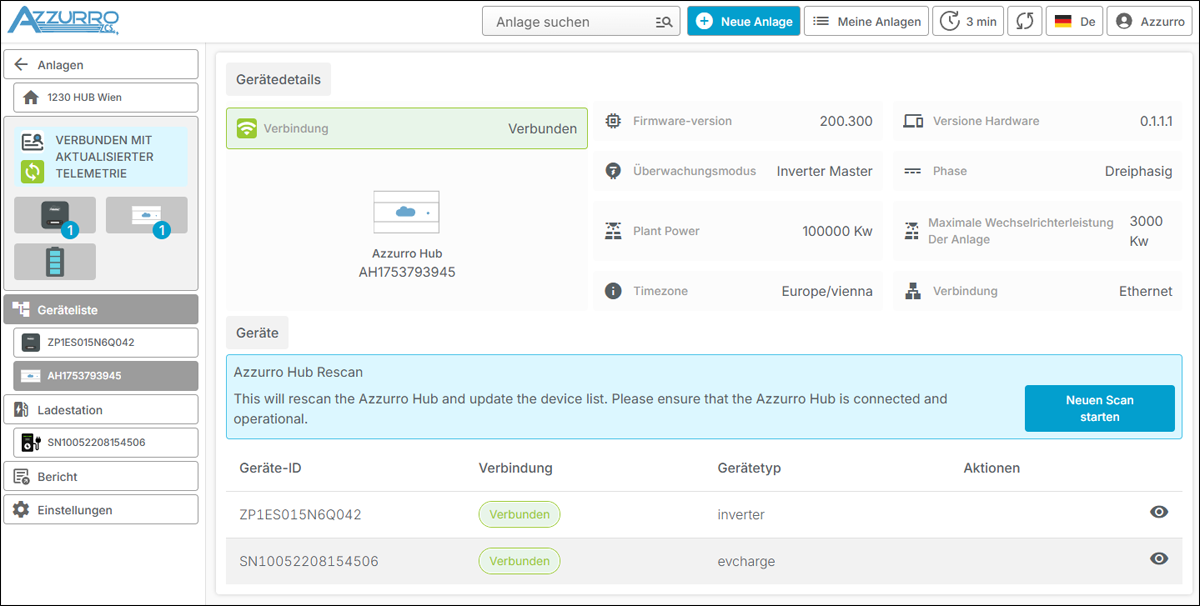Click the hub device tile with badge
This screenshot has height=606, width=1200.
tap(146, 215)
